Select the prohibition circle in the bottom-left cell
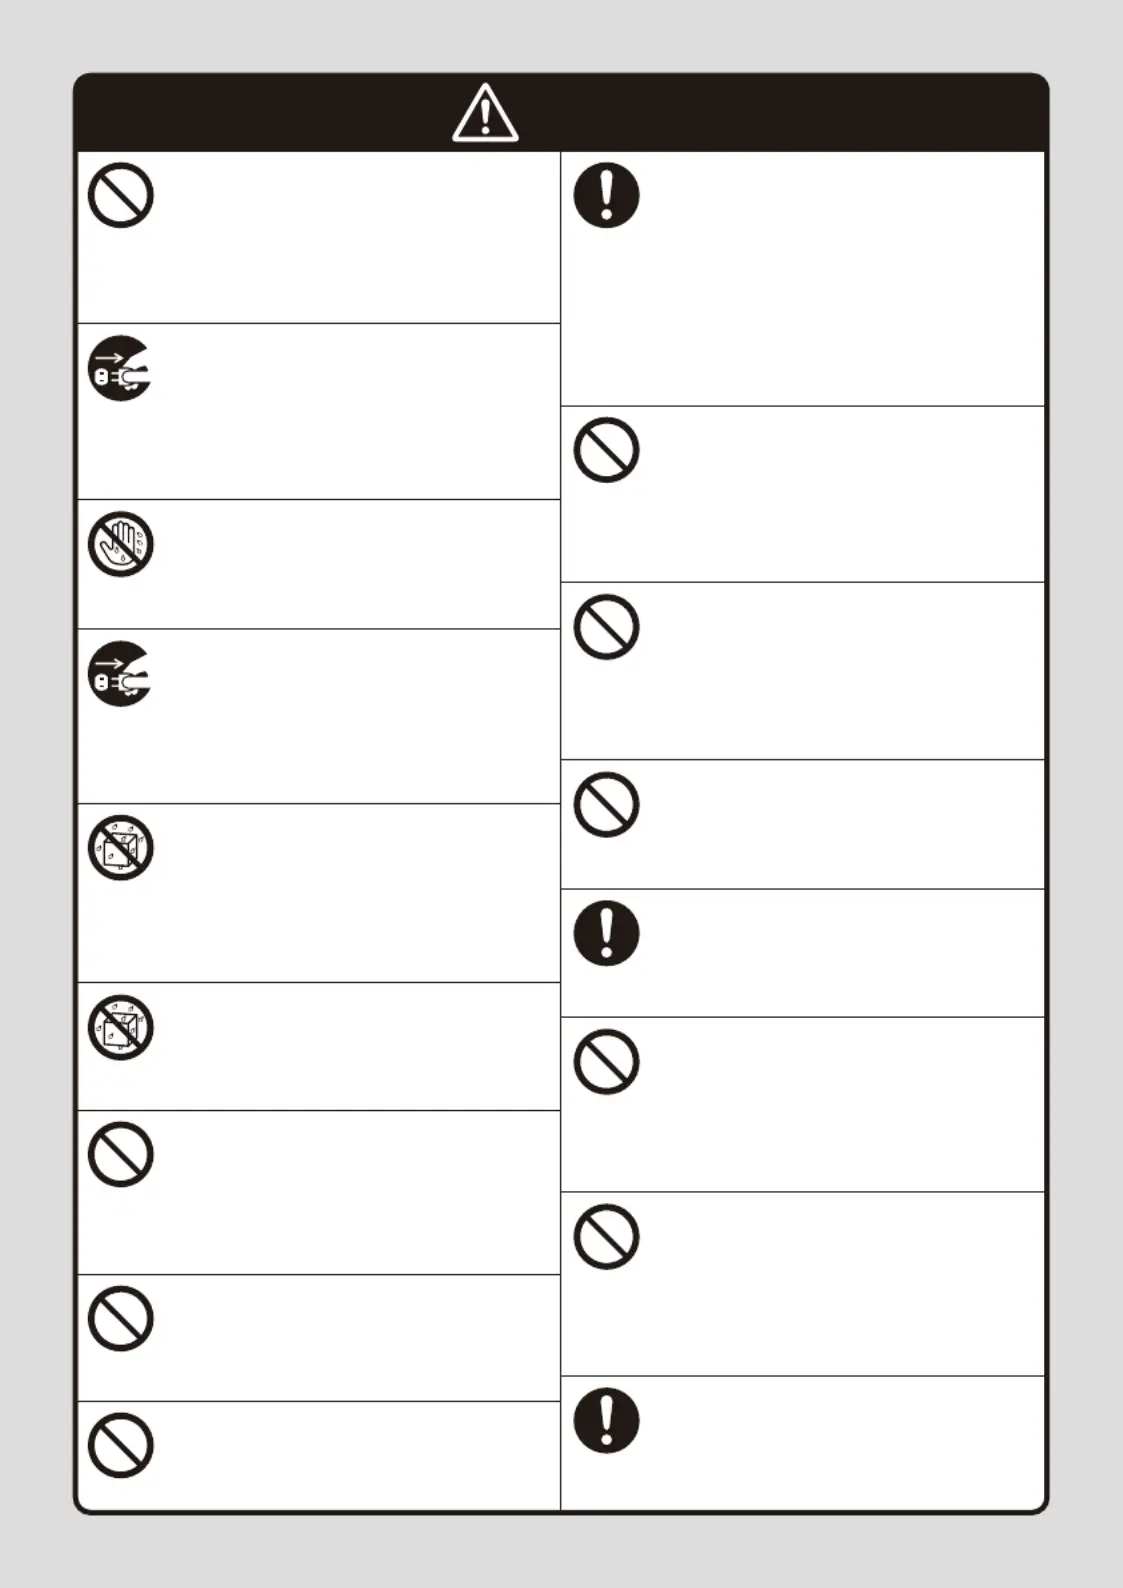Image resolution: width=1123 pixels, height=1588 pixels. 120,1445
